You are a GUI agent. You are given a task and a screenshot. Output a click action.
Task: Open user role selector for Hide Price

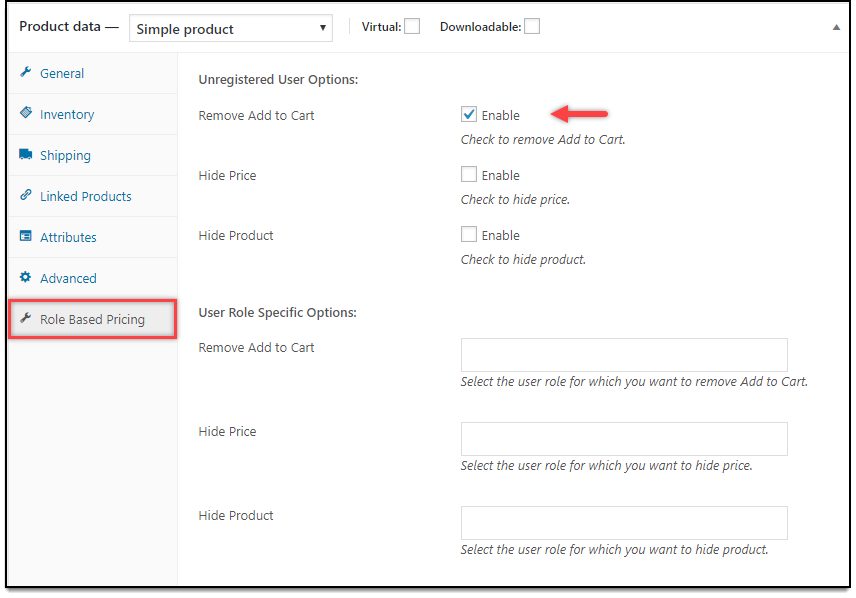(624, 439)
